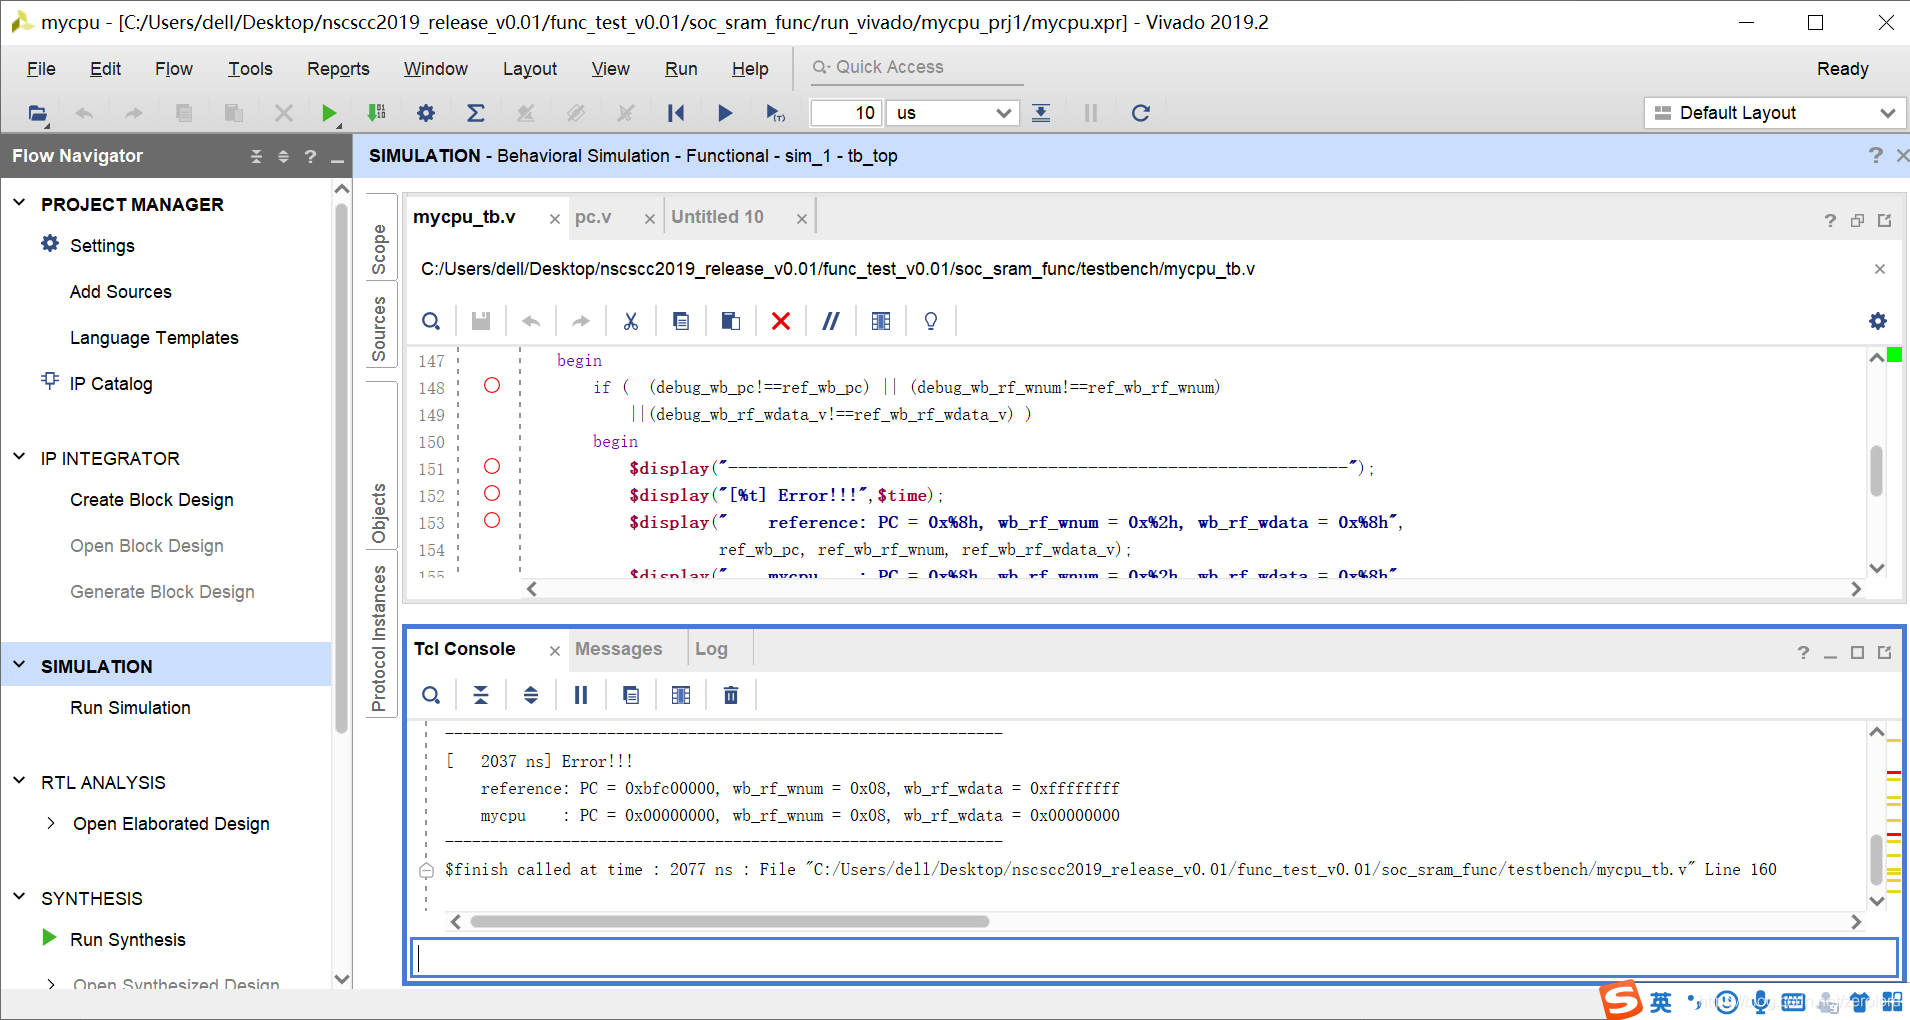The image size is (1910, 1020).
Task: Toggle column selection mode icon in editor
Action: pyautogui.click(x=881, y=321)
